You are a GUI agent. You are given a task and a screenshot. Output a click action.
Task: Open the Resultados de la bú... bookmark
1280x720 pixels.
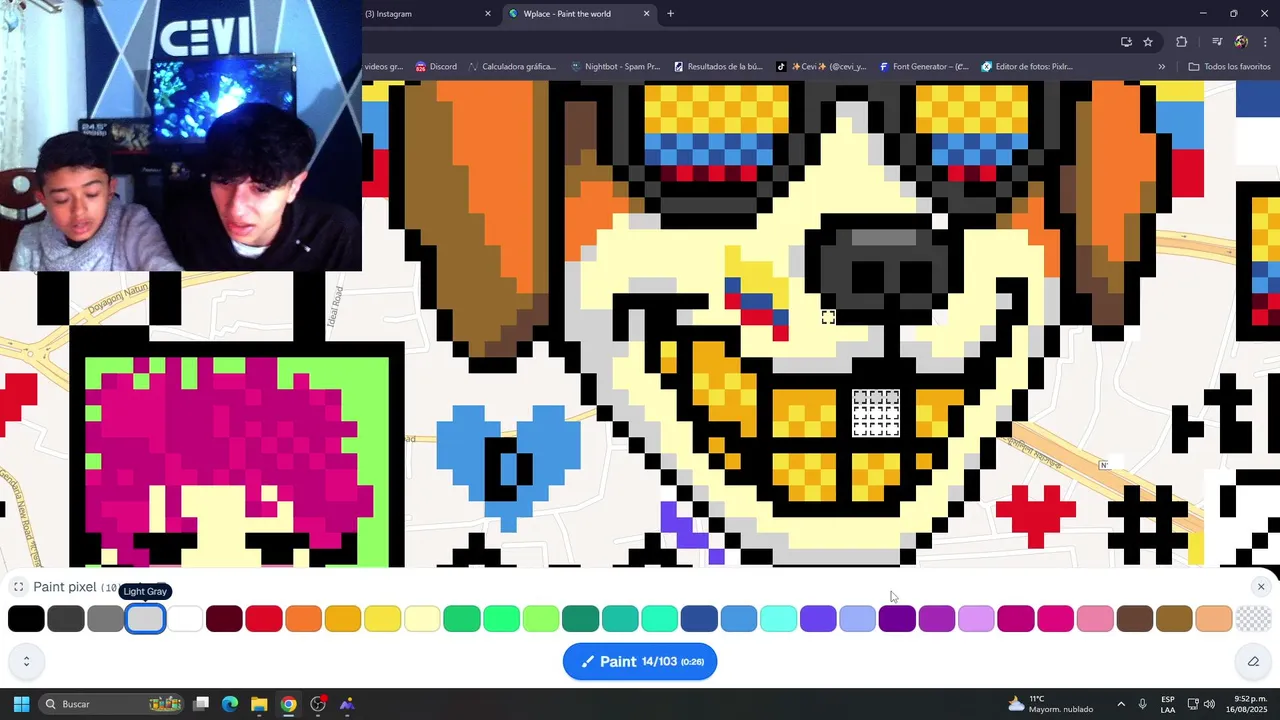click(x=718, y=67)
